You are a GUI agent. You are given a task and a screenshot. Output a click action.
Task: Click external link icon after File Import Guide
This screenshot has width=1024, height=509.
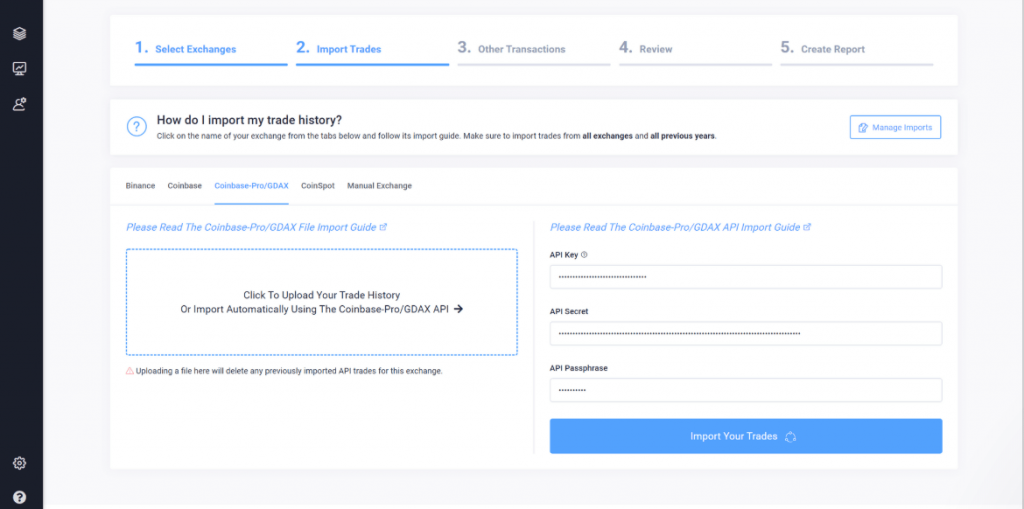383,227
